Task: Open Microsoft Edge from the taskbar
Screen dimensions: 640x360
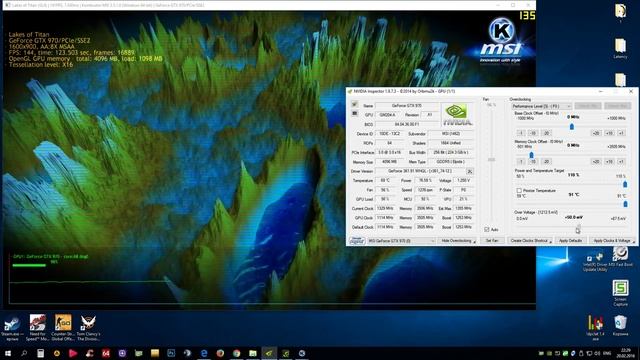Action: coord(204,353)
